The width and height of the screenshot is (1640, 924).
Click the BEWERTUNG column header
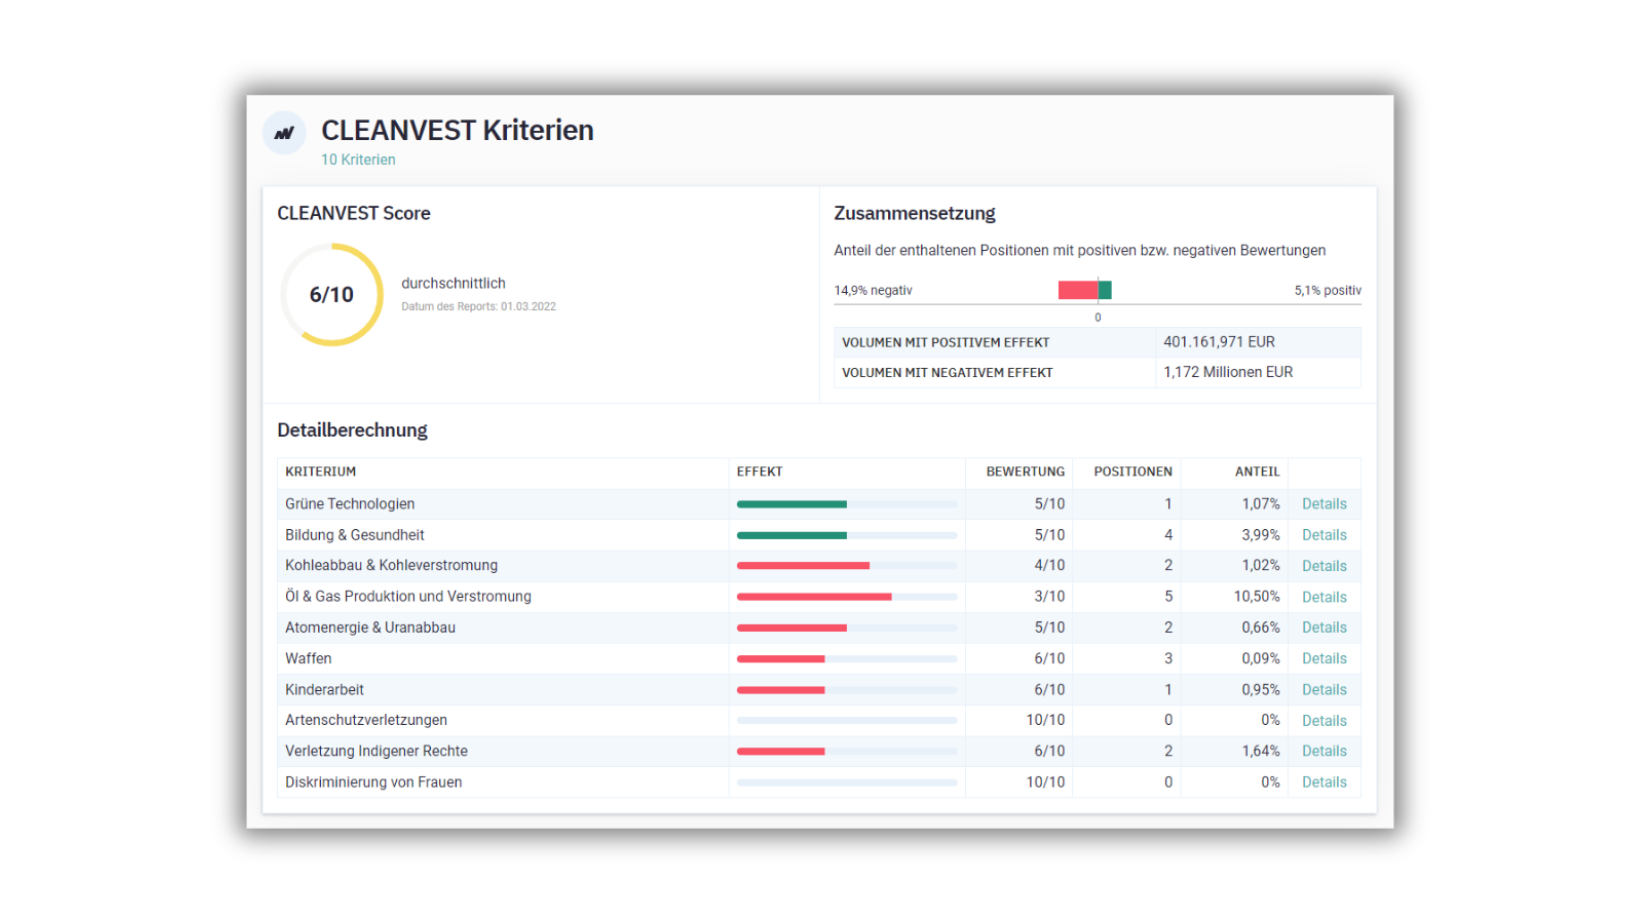(x=1026, y=472)
